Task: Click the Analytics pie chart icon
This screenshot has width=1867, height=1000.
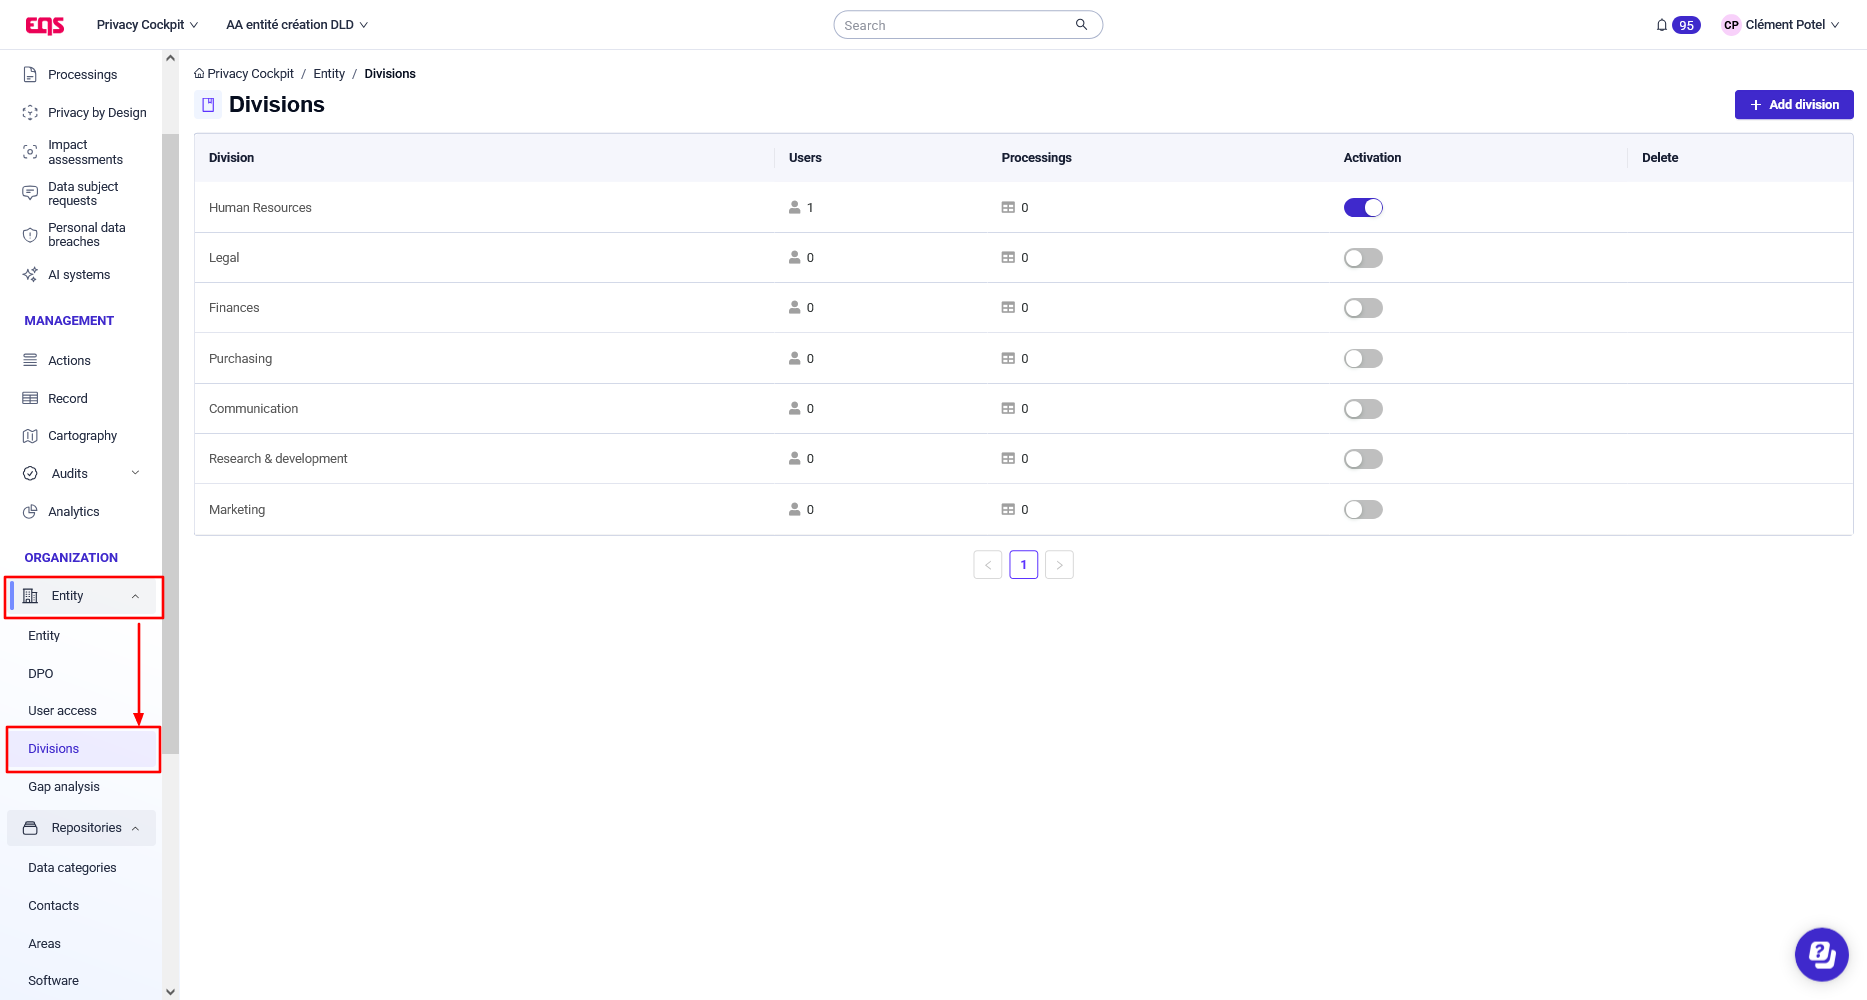Action: click(30, 512)
